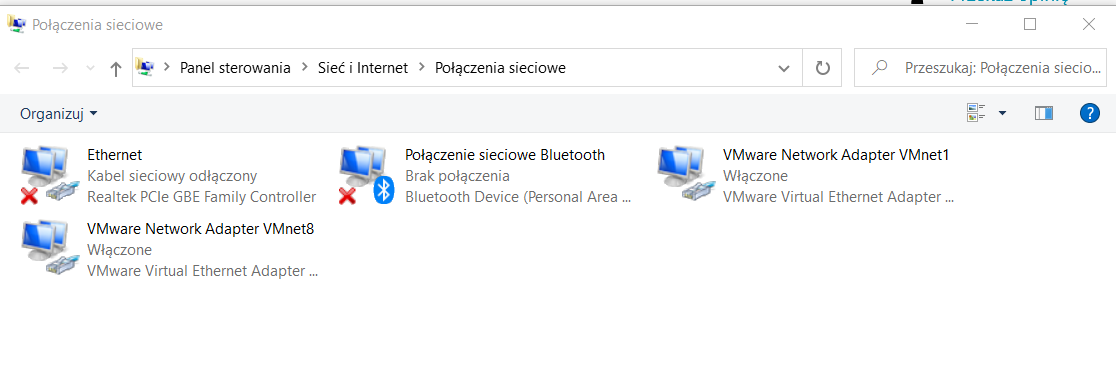This screenshot has width=1116, height=387.
Task: Open the Help question mark icon
Action: click(x=1090, y=113)
